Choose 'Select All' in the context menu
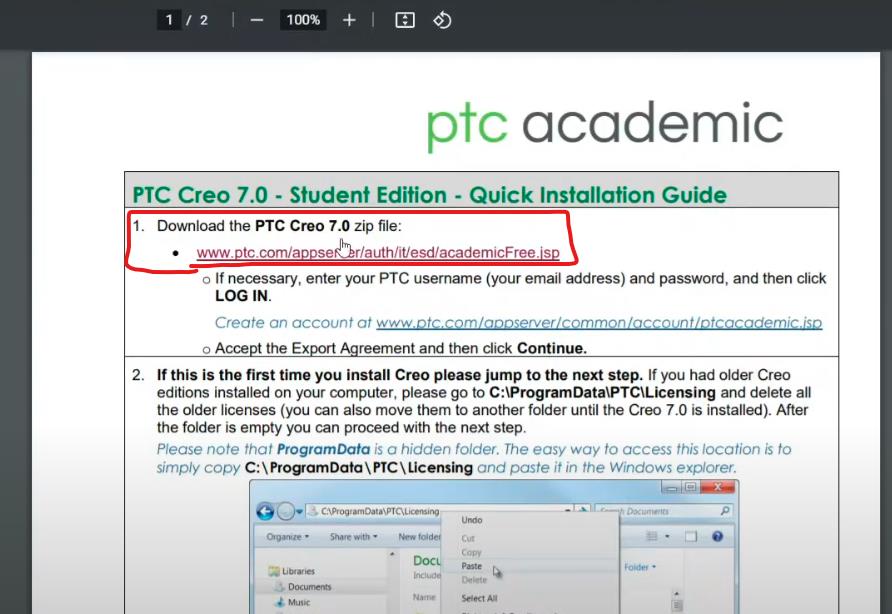This screenshot has height=614, width=892. pyautogui.click(x=479, y=598)
